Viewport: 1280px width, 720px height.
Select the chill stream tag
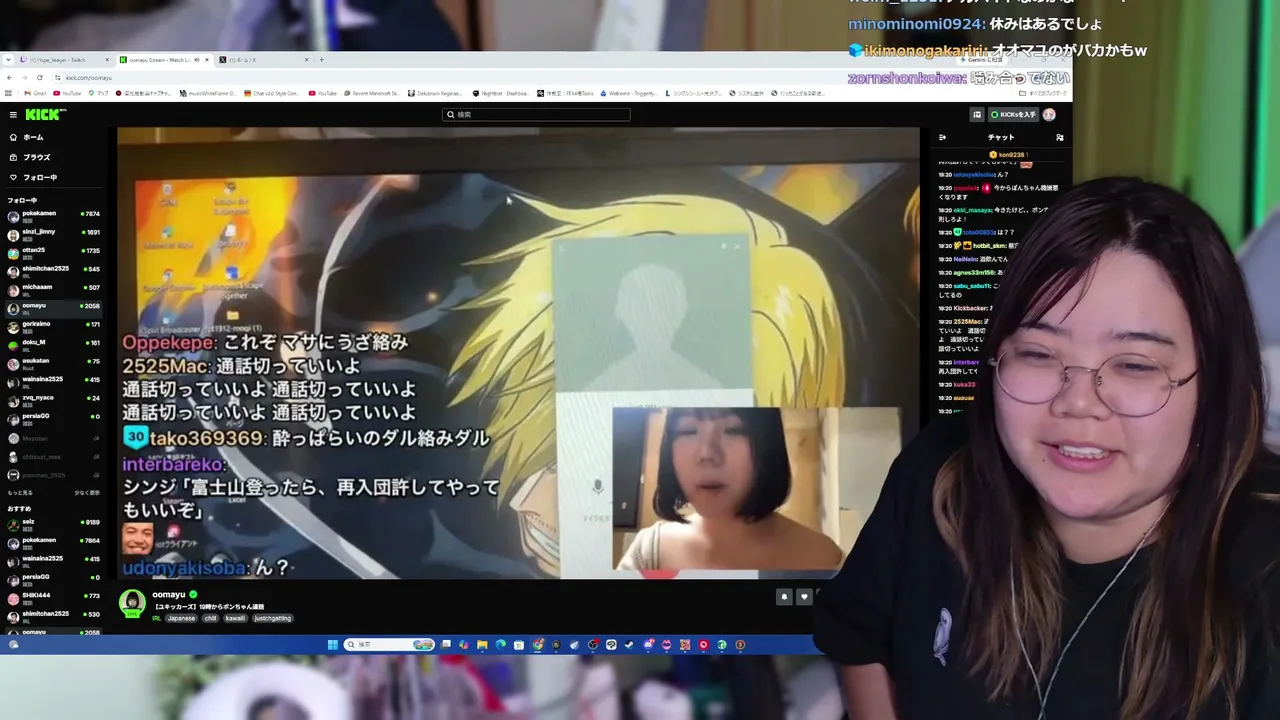(210, 619)
